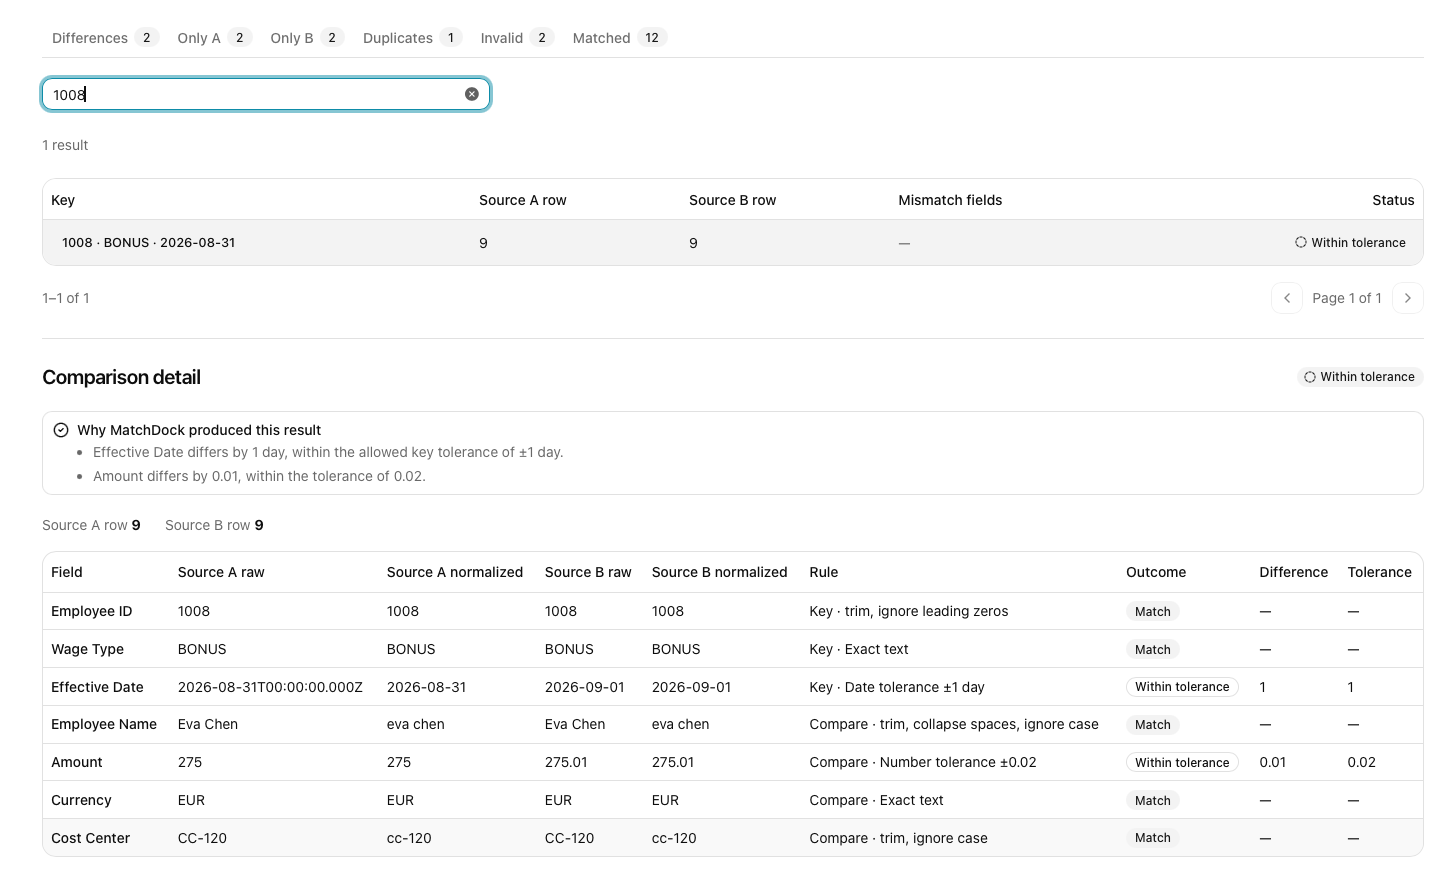Click the Page 1 of 1 indicator
The width and height of the screenshot is (1430, 892).
(x=1347, y=298)
